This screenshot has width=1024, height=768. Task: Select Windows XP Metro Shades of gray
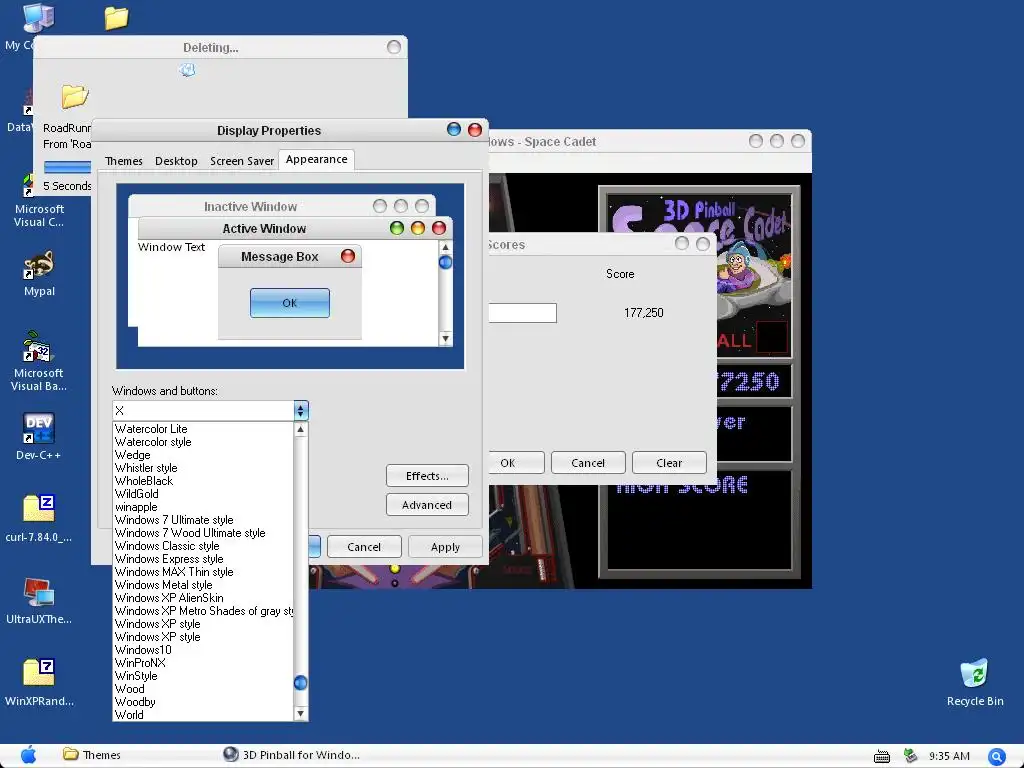[203, 611]
